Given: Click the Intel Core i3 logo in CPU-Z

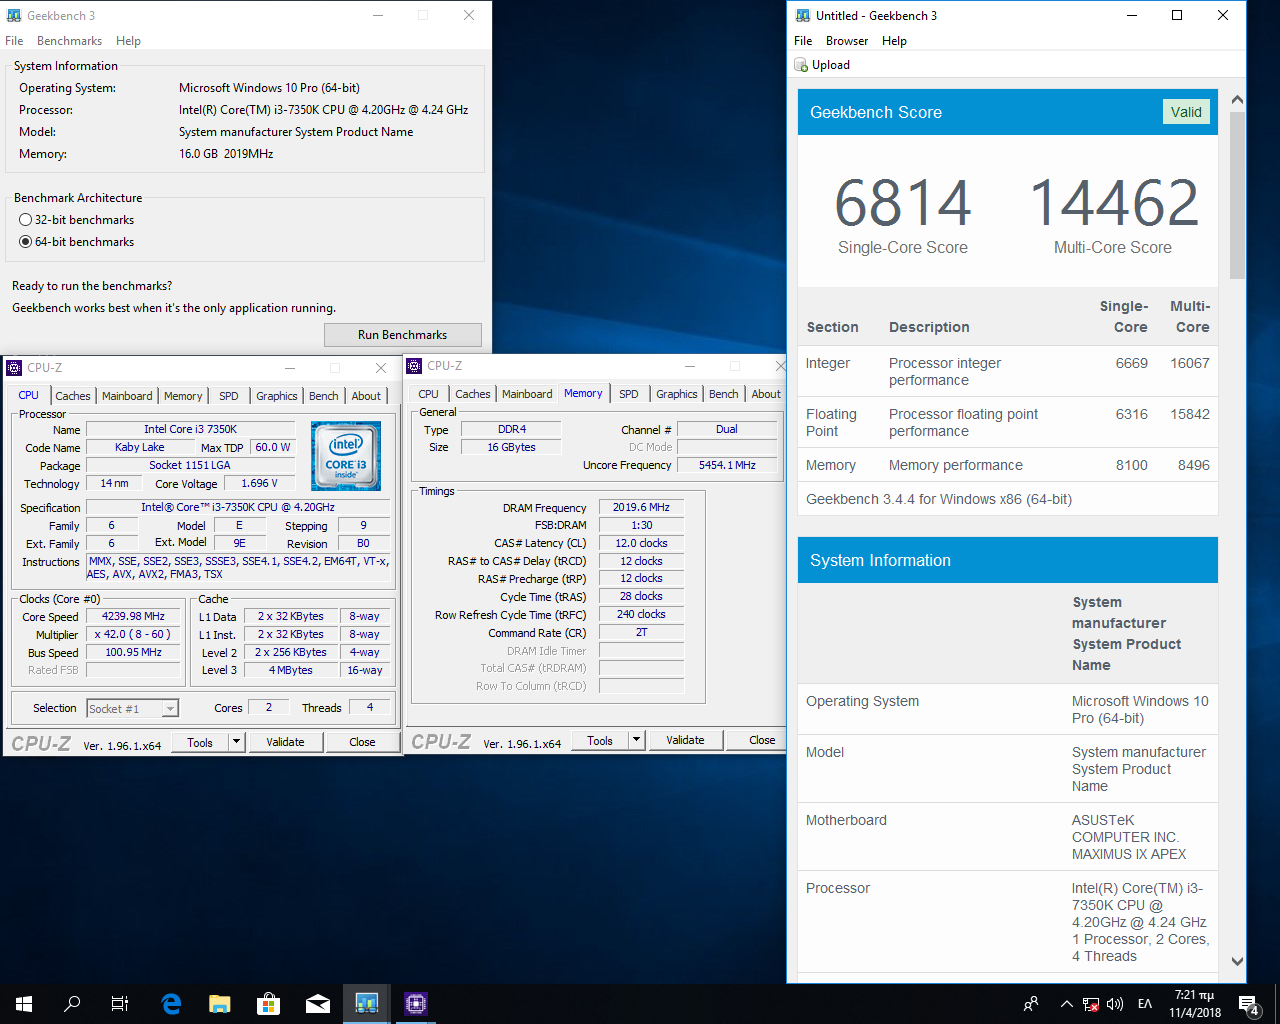Looking at the screenshot, I should (x=346, y=456).
